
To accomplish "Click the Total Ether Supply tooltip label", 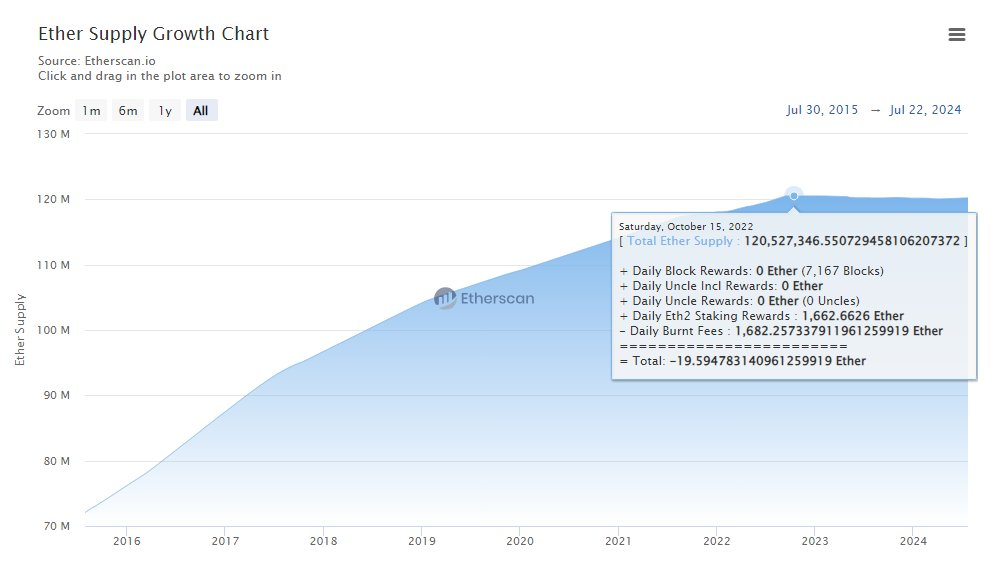I will click(683, 241).
